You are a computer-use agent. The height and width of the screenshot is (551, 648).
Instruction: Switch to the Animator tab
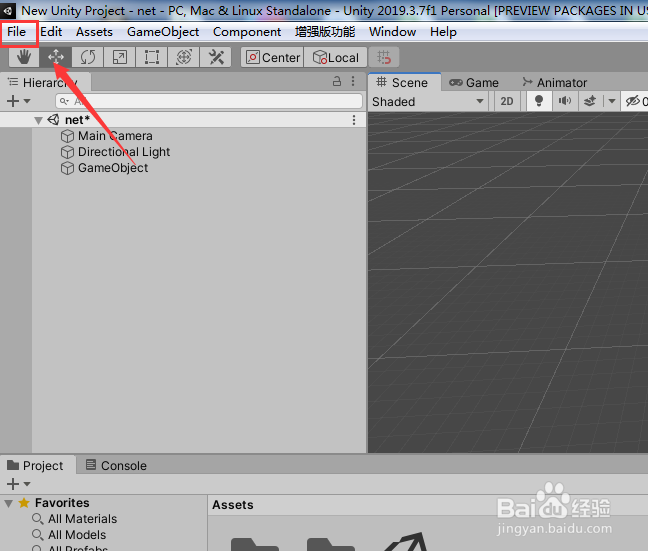pos(555,83)
